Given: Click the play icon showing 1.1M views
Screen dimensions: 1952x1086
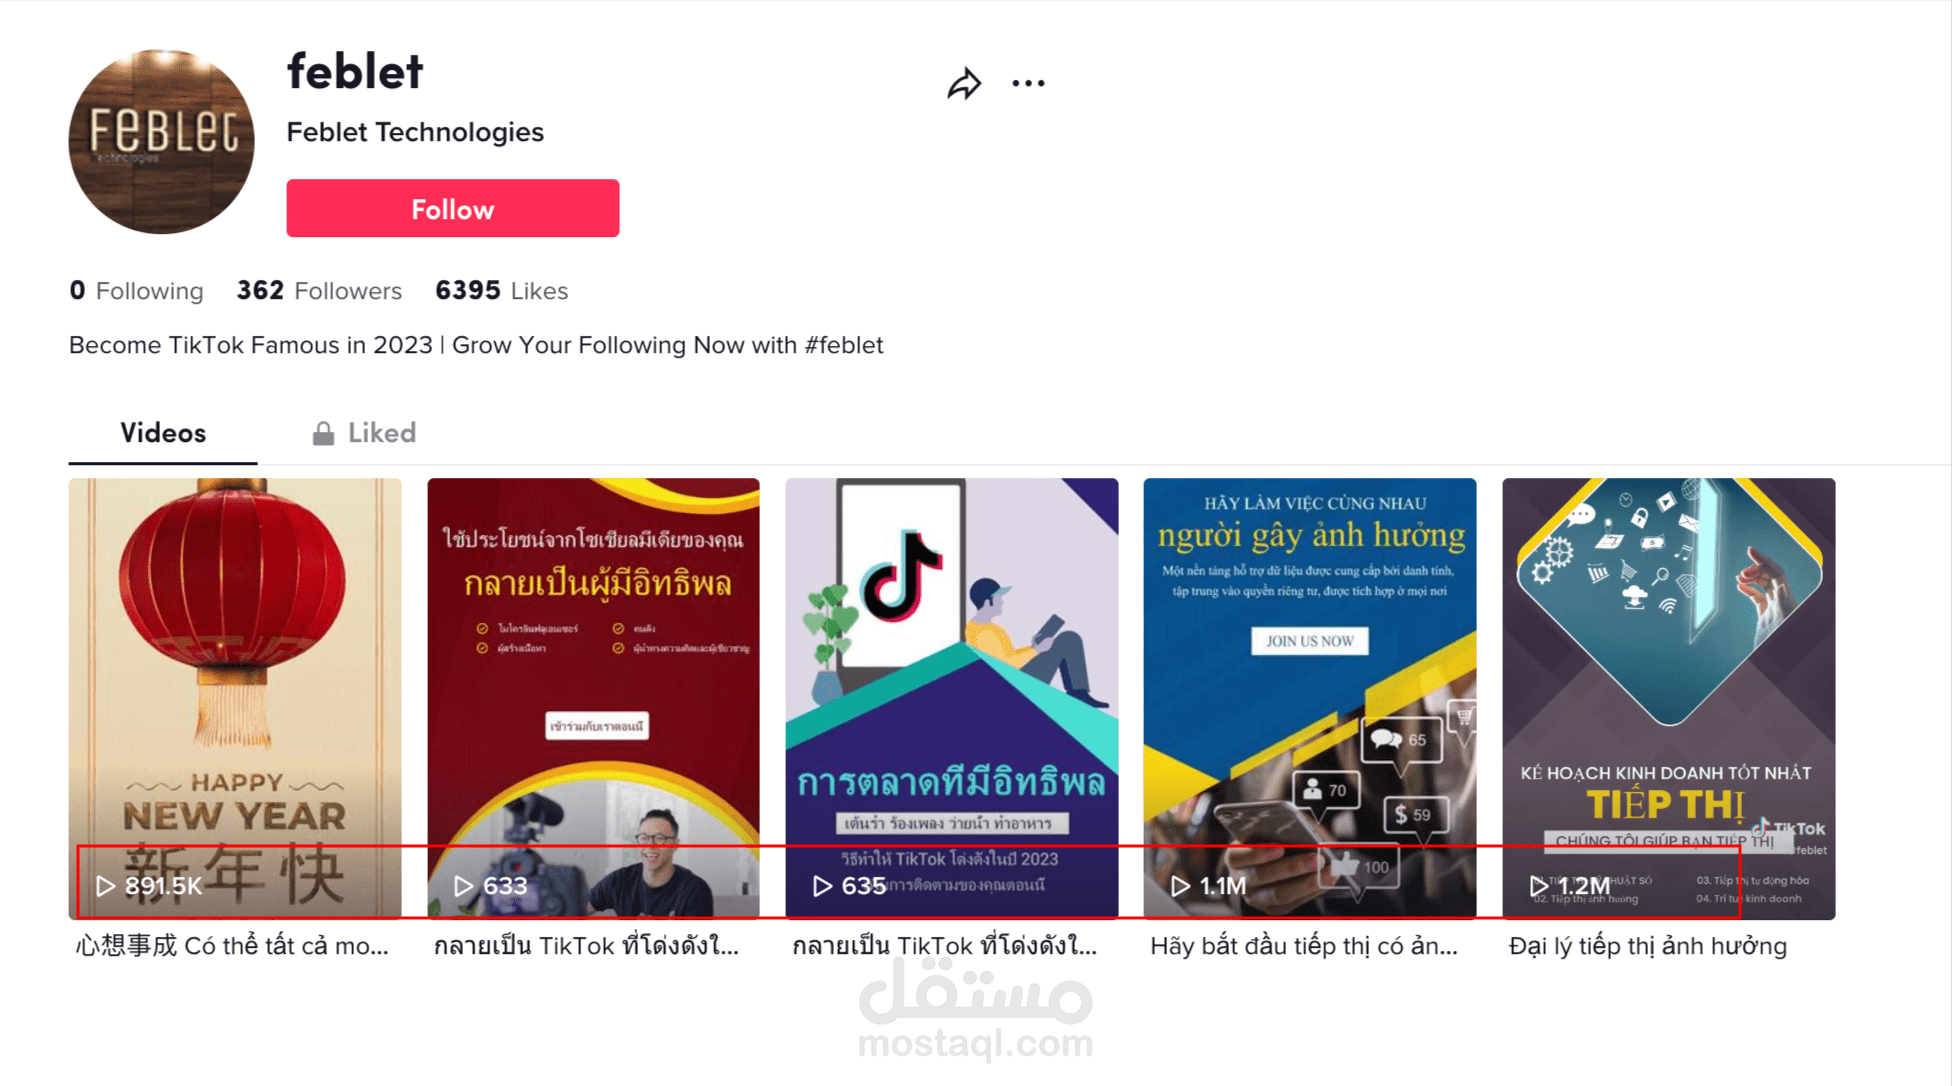Looking at the screenshot, I should 1180,886.
